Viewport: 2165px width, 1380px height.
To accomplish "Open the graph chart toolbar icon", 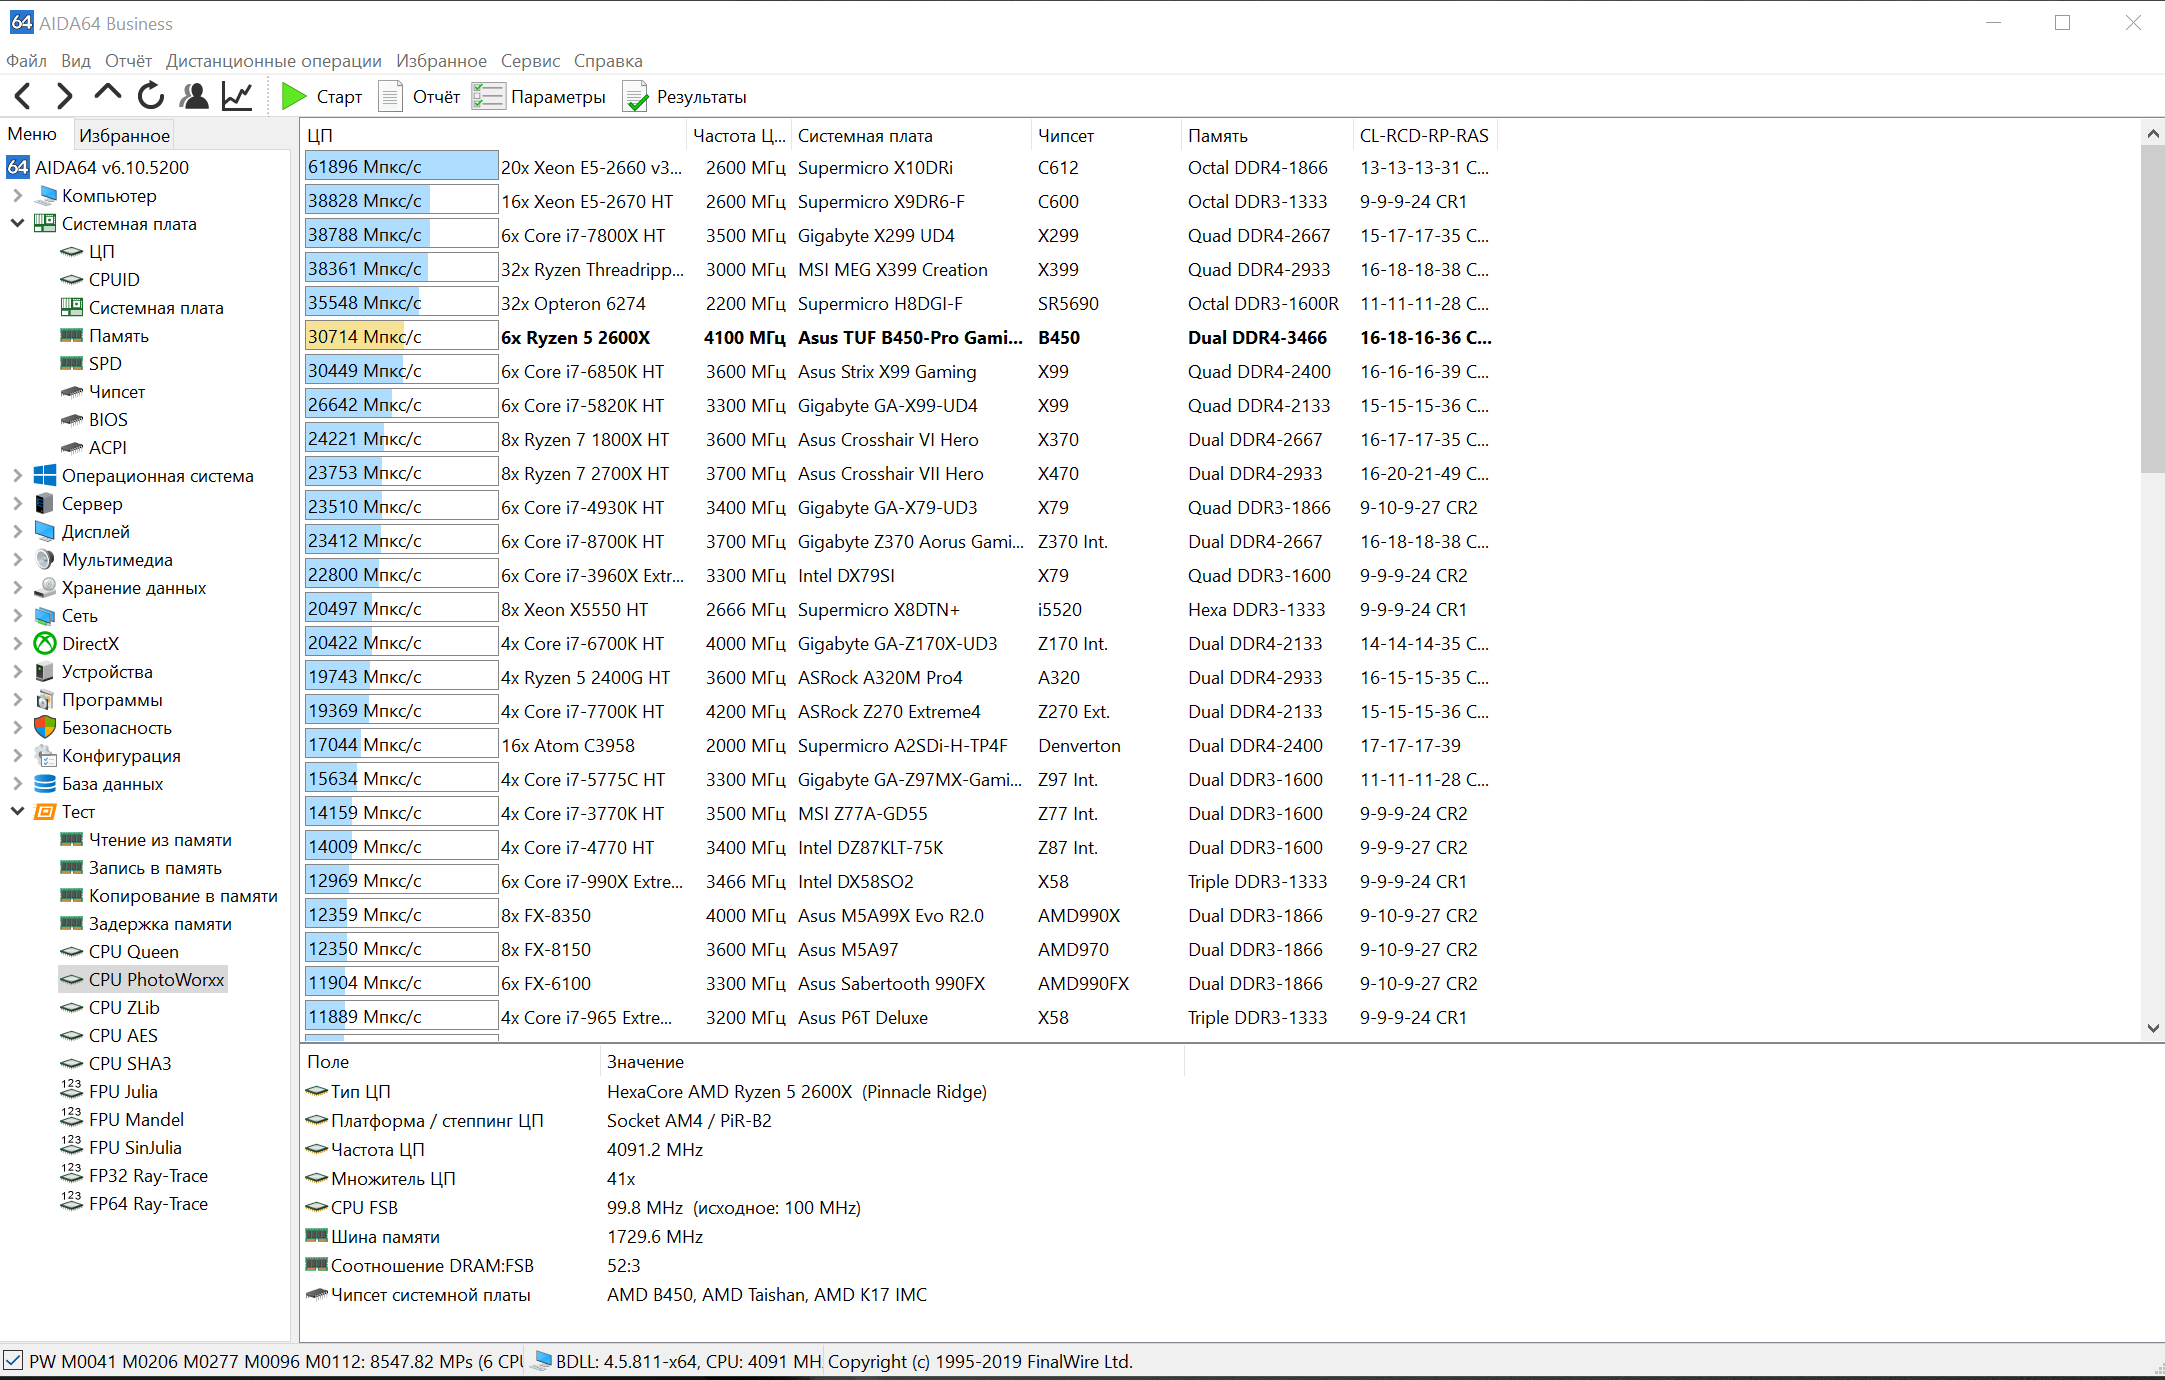I will click(237, 96).
